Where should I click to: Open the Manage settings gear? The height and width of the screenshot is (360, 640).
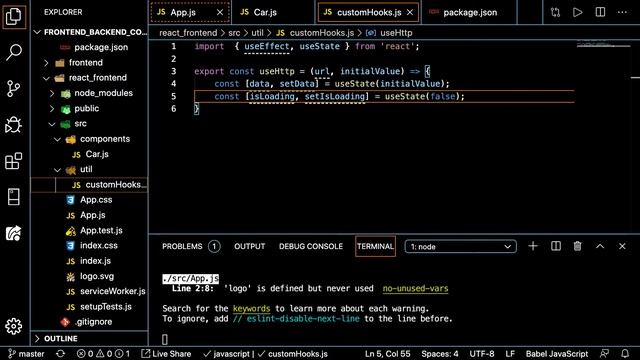[13, 326]
